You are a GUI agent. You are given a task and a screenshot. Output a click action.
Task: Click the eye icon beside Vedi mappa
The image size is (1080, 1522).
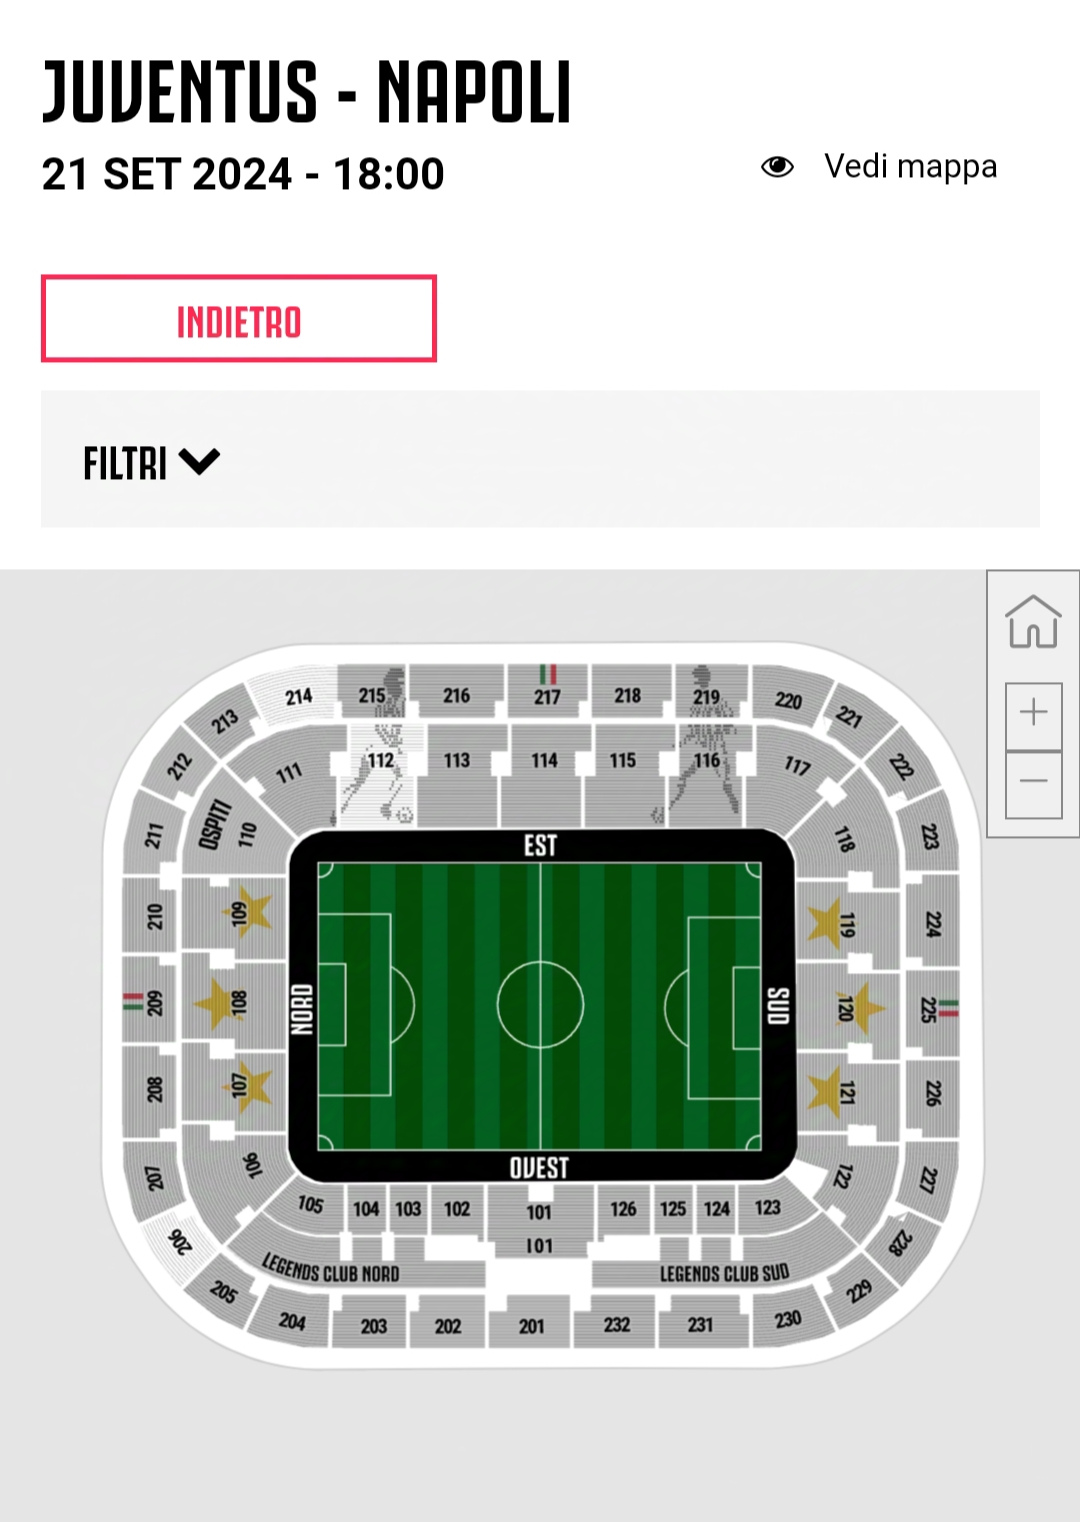tap(777, 167)
